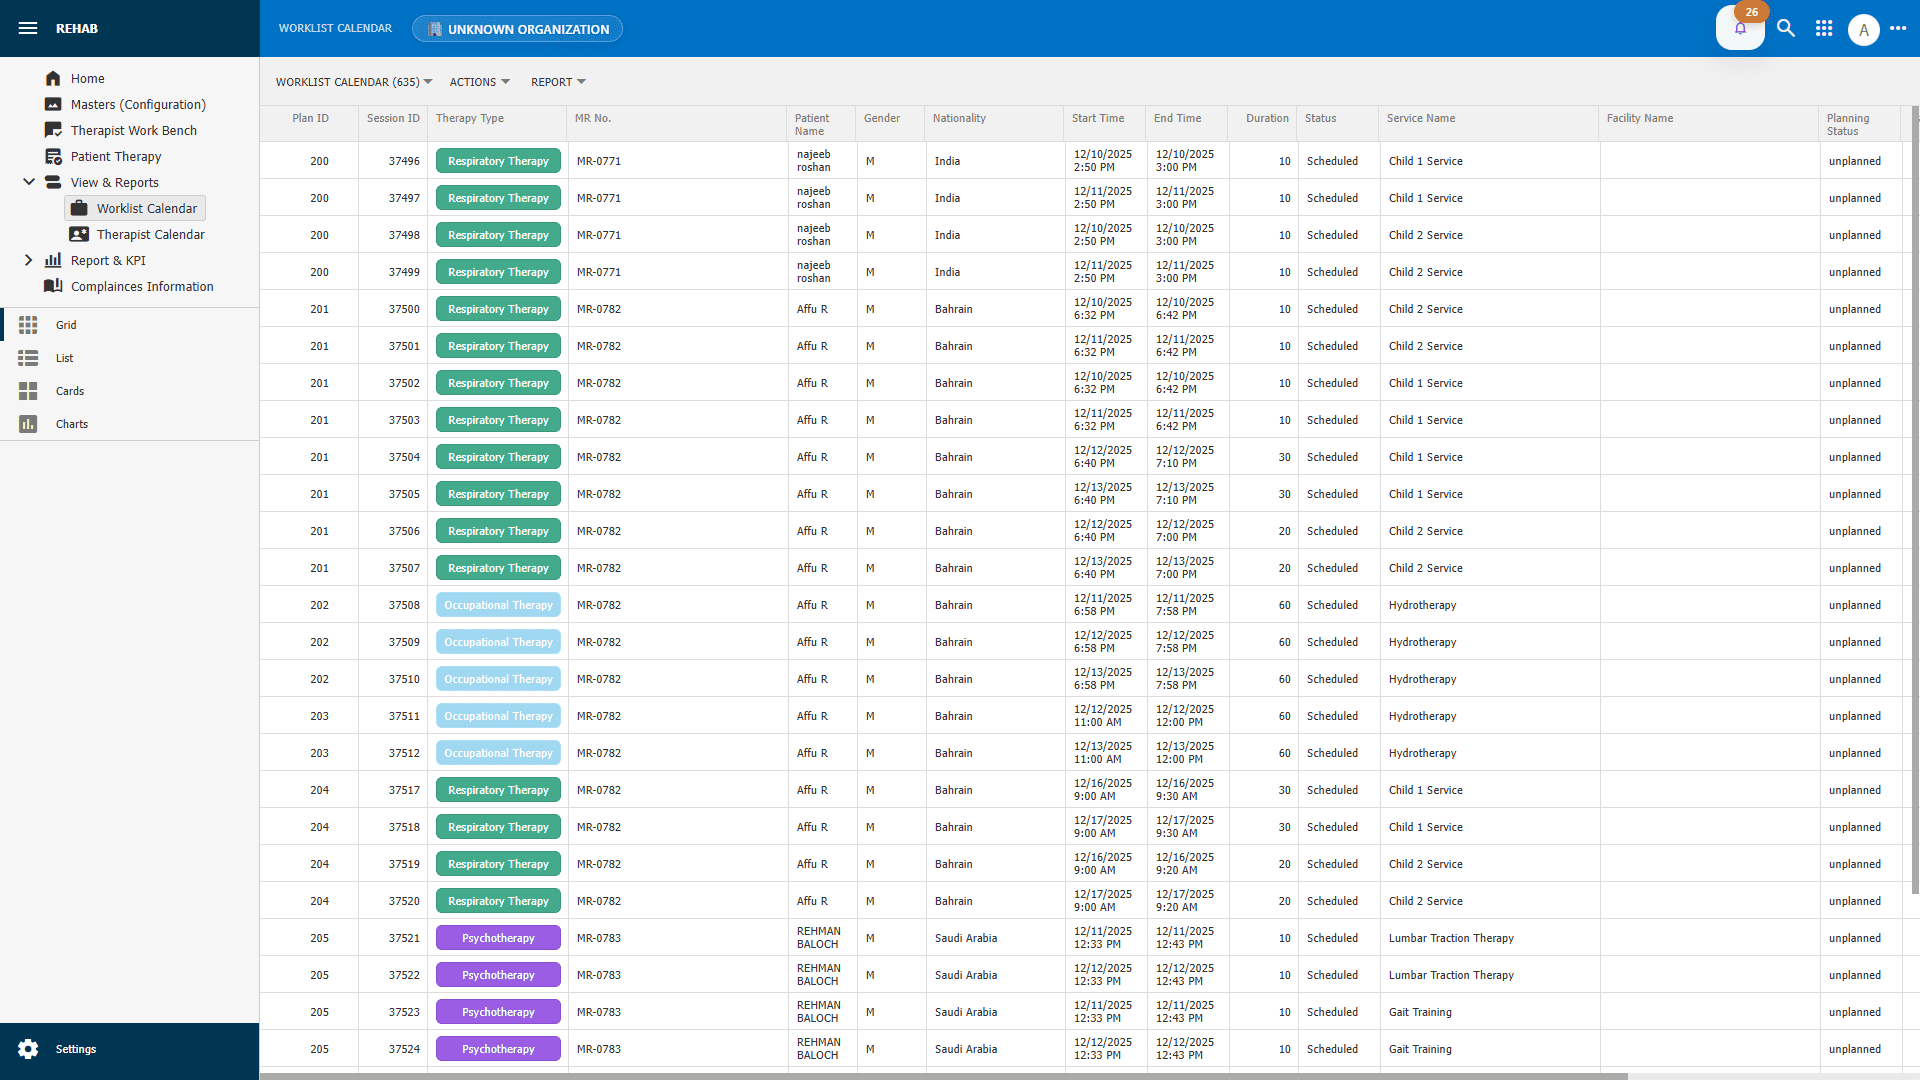Open Complainces Information page
Viewport: 1920px width, 1080px height.
(x=142, y=286)
